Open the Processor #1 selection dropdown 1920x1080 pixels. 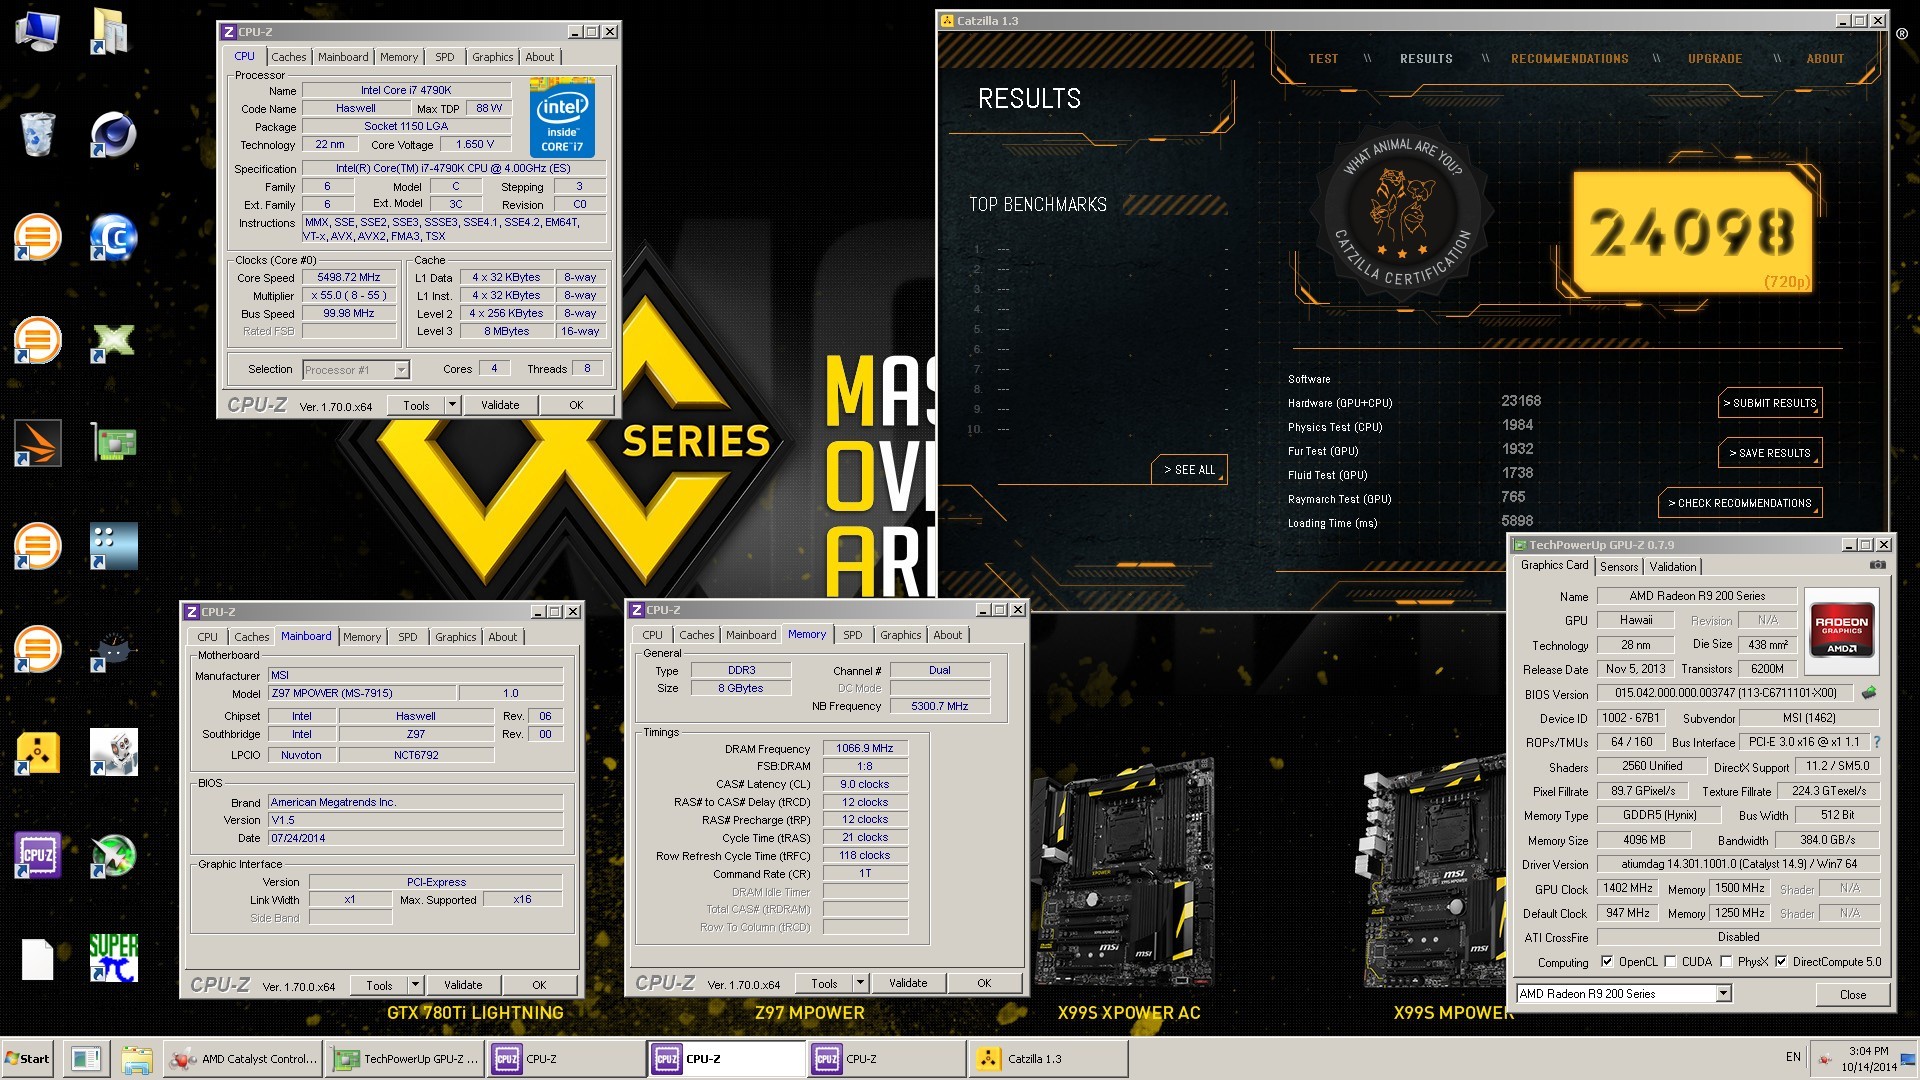(356, 370)
